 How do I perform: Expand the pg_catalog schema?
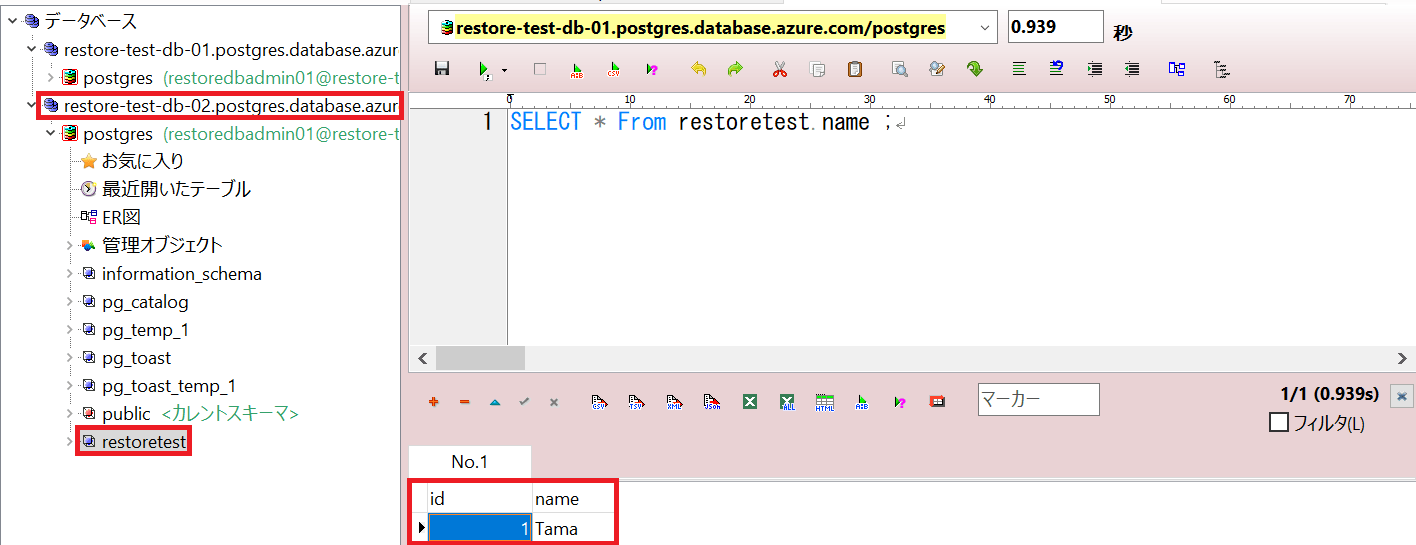click(x=70, y=301)
